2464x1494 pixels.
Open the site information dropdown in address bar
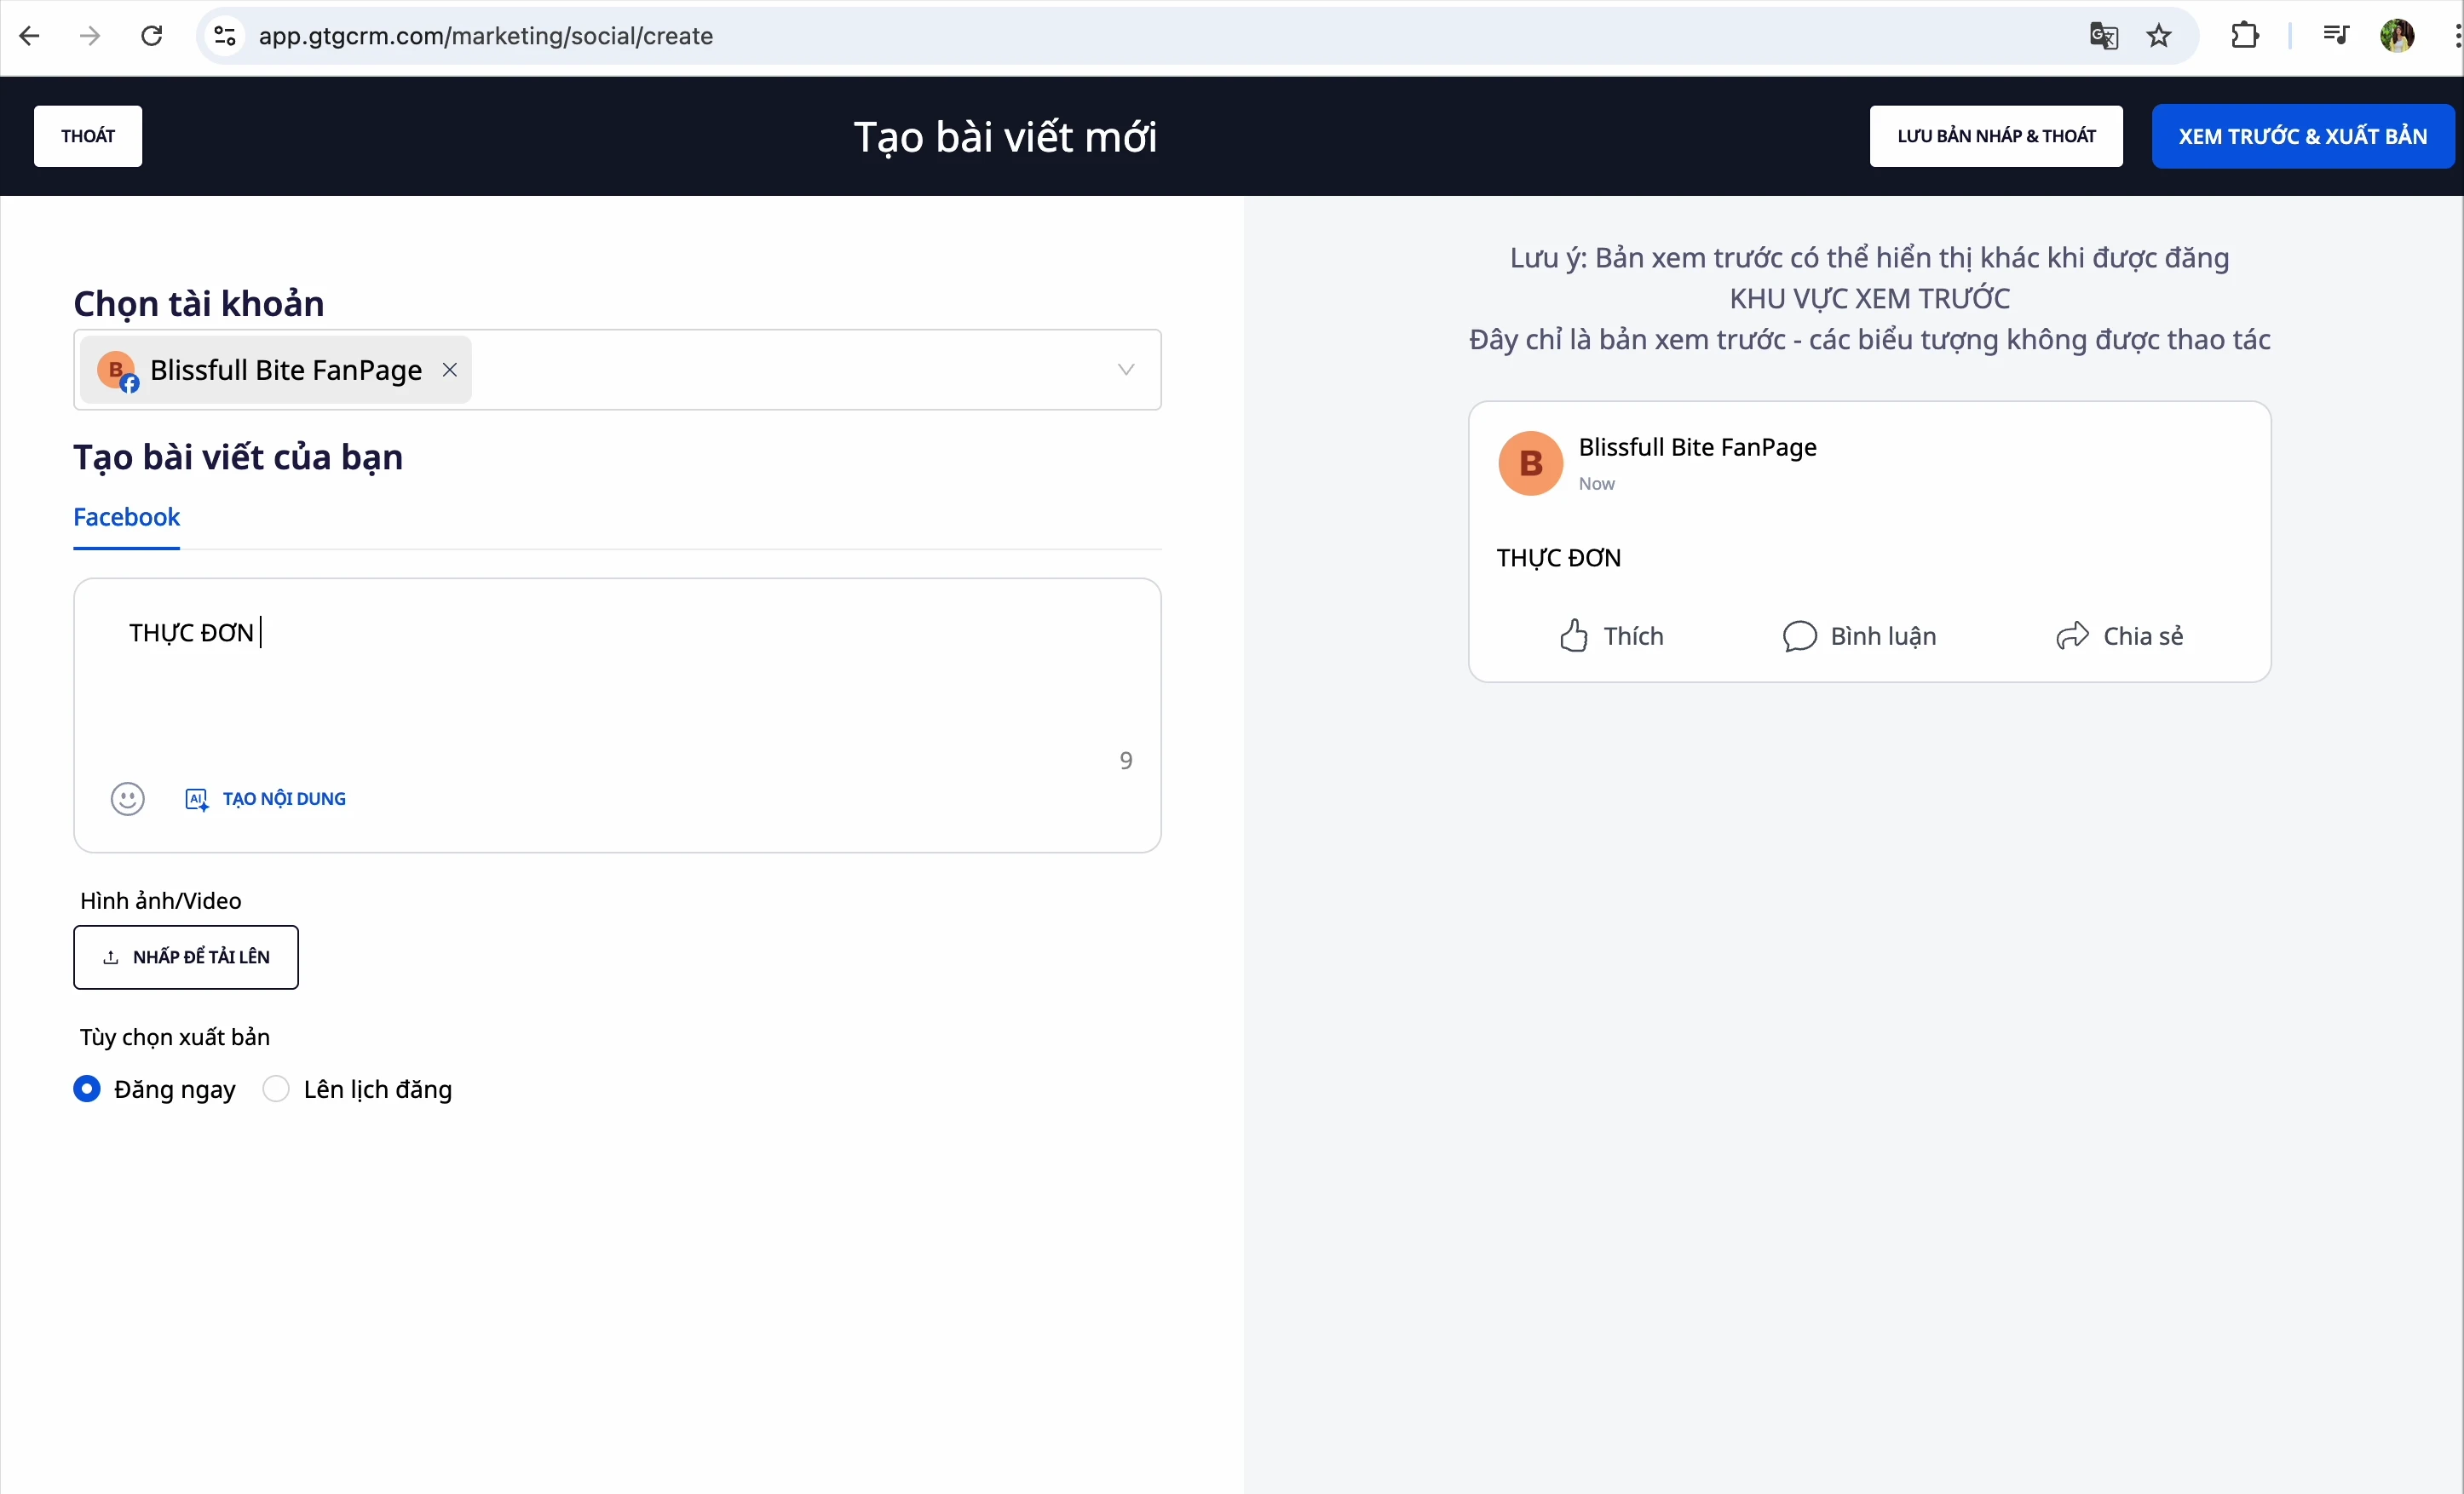coord(224,36)
